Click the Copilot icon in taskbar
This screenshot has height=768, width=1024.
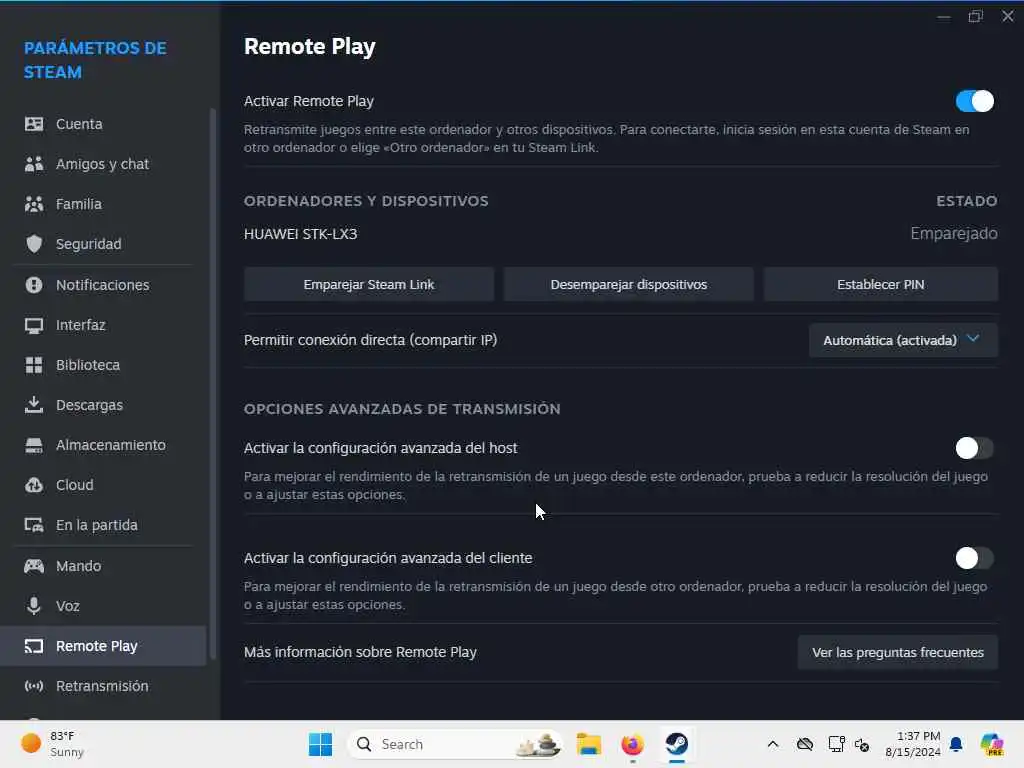[x=991, y=744]
